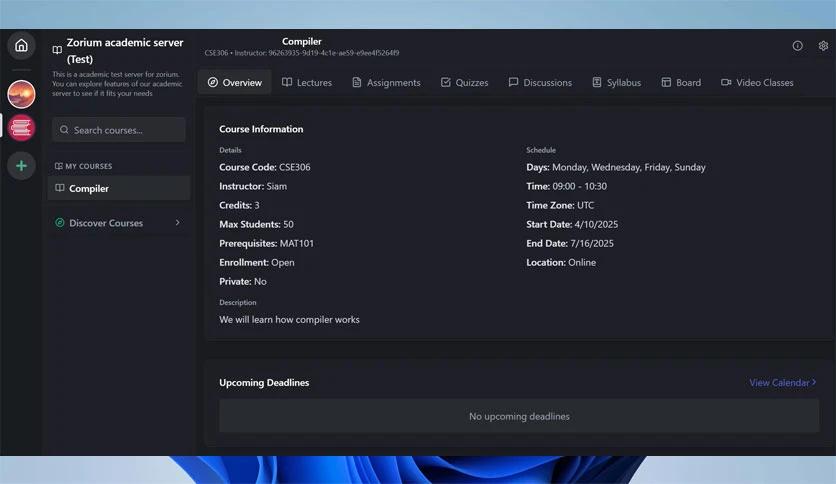Viewport: 836px width, 484px height.
Task: Open the Video Classes tab
Action: [757, 83]
